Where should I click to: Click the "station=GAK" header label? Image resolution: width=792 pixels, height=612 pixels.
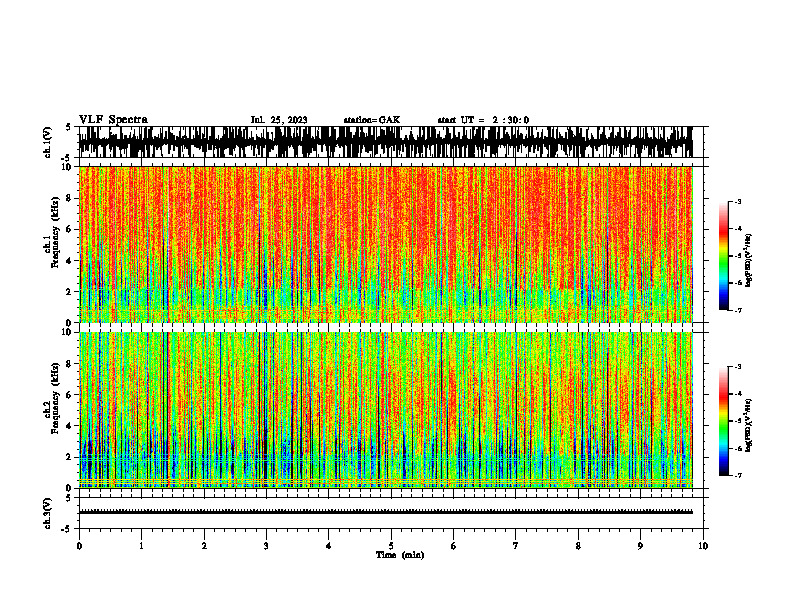(372, 120)
